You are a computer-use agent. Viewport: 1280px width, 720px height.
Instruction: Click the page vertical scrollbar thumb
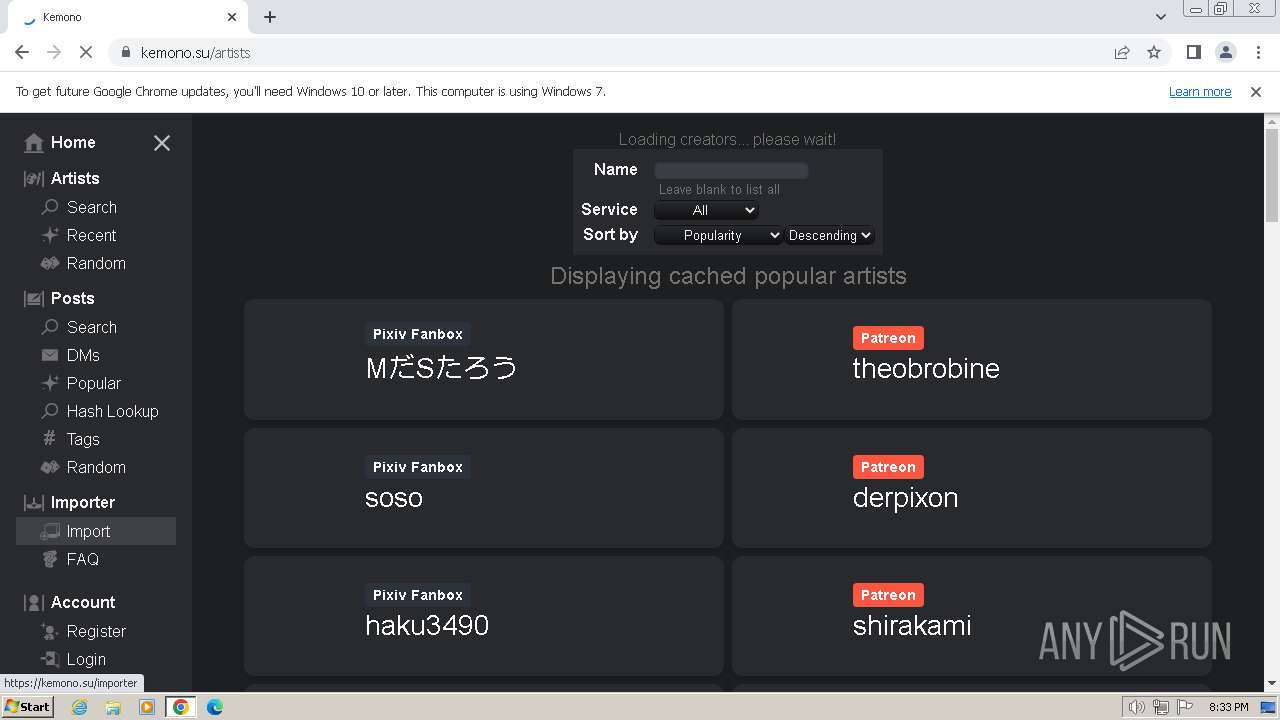pyautogui.click(x=1272, y=175)
